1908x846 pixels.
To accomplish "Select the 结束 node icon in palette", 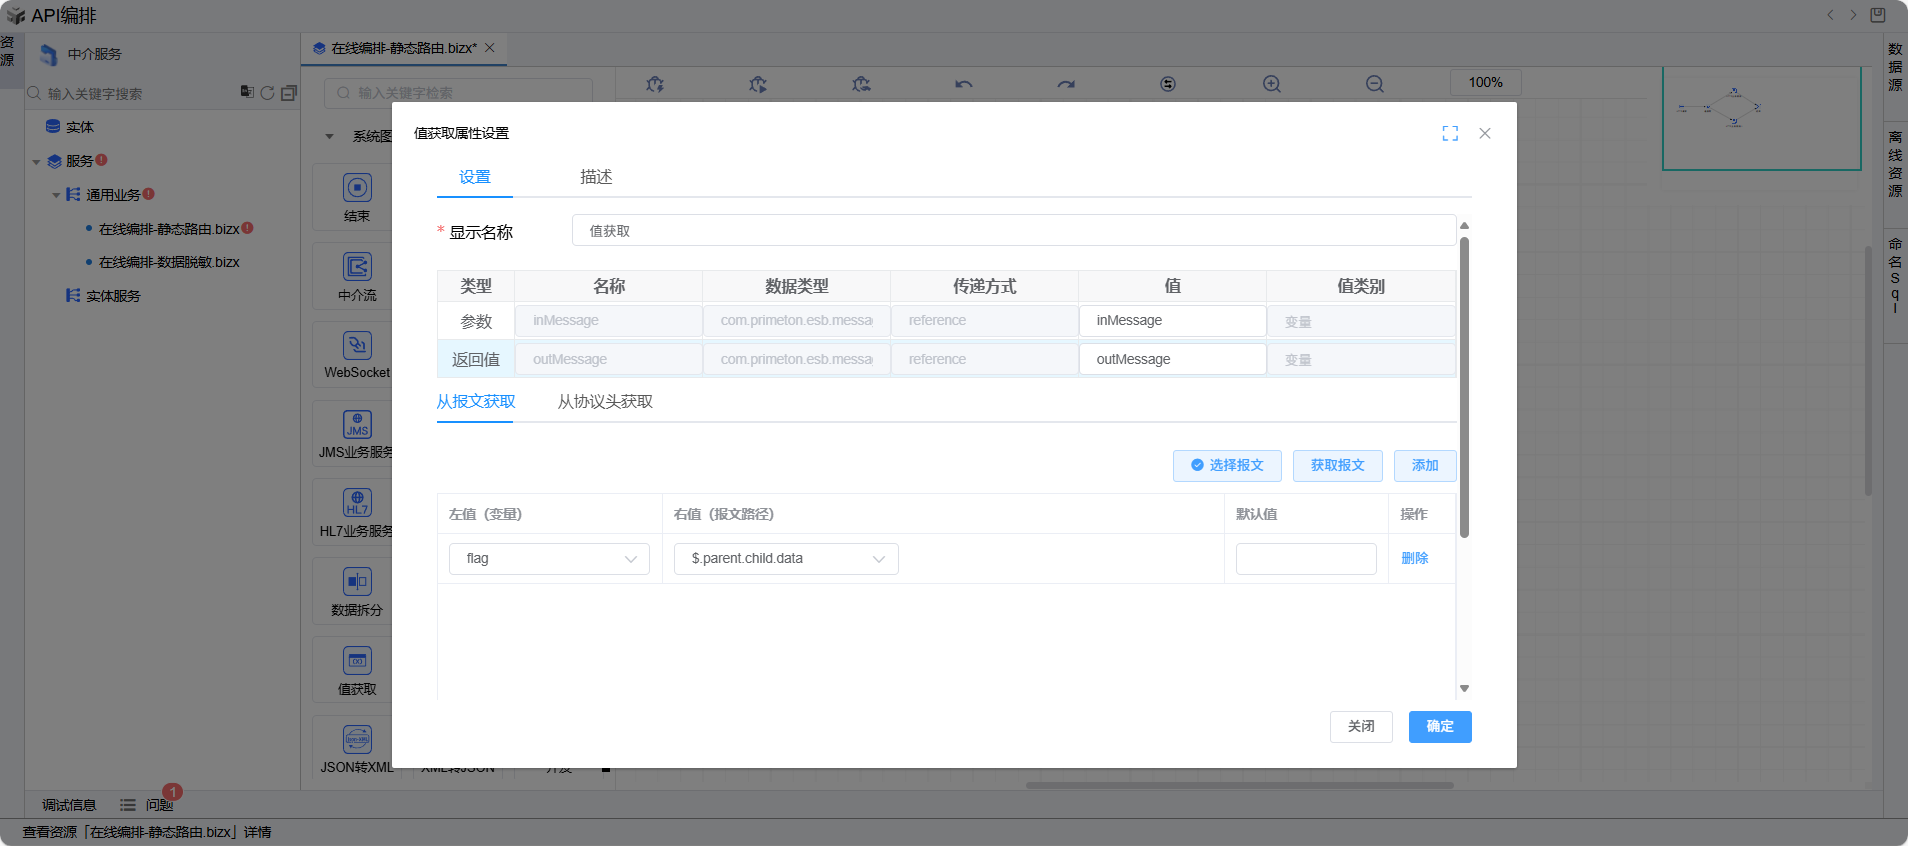I will click(x=357, y=188).
